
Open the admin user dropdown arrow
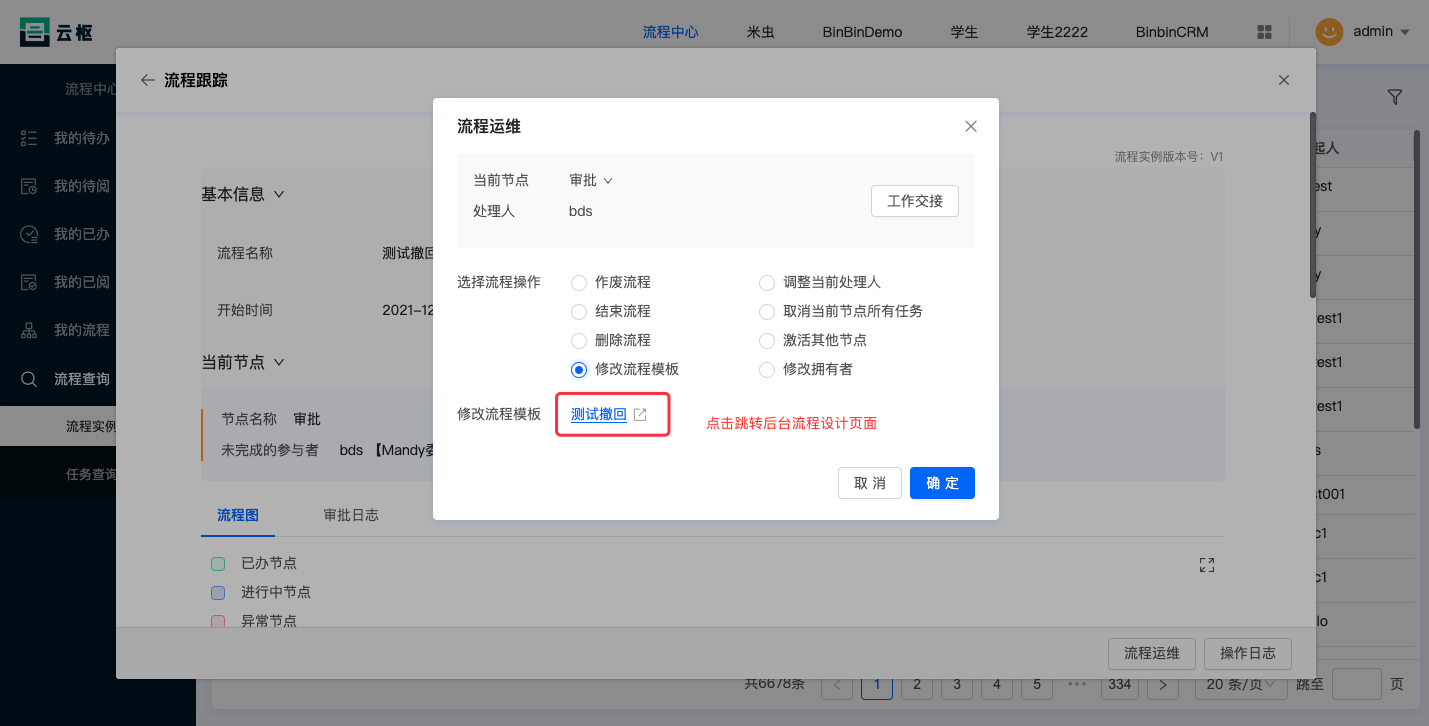(x=1405, y=32)
